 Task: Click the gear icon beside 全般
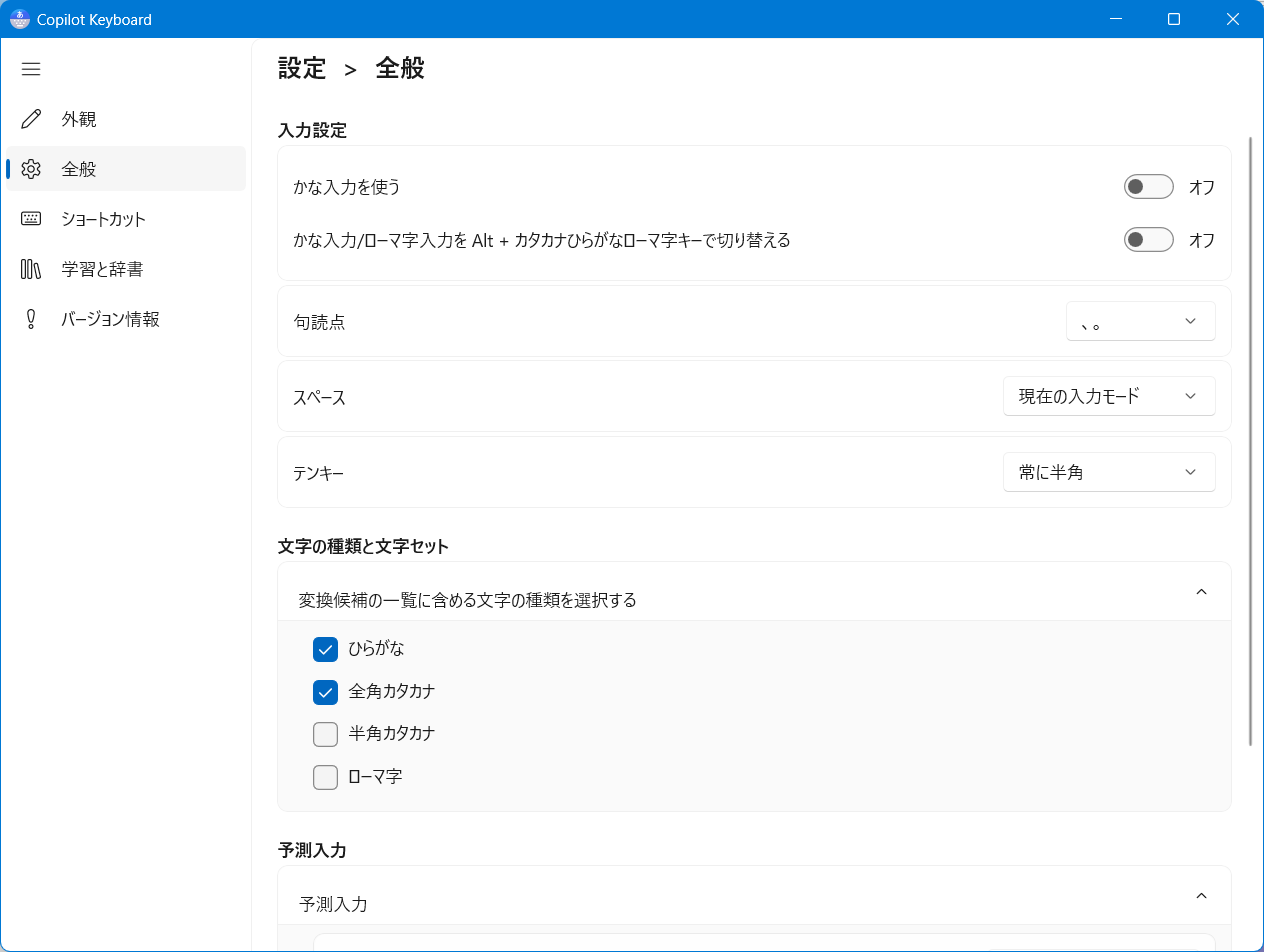click(31, 169)
